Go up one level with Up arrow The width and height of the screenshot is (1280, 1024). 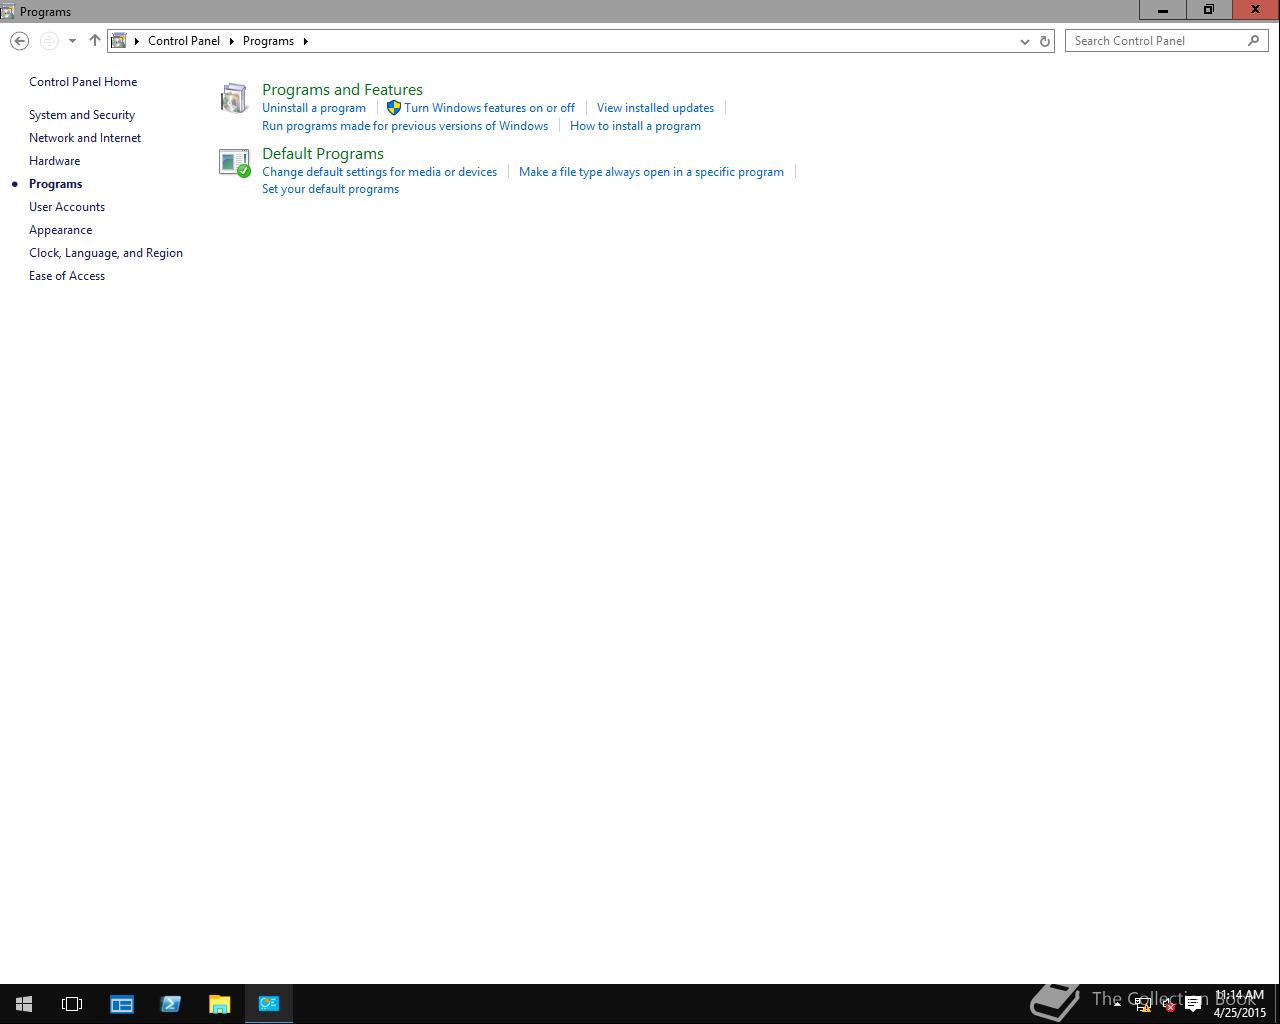tap(95, 41)
